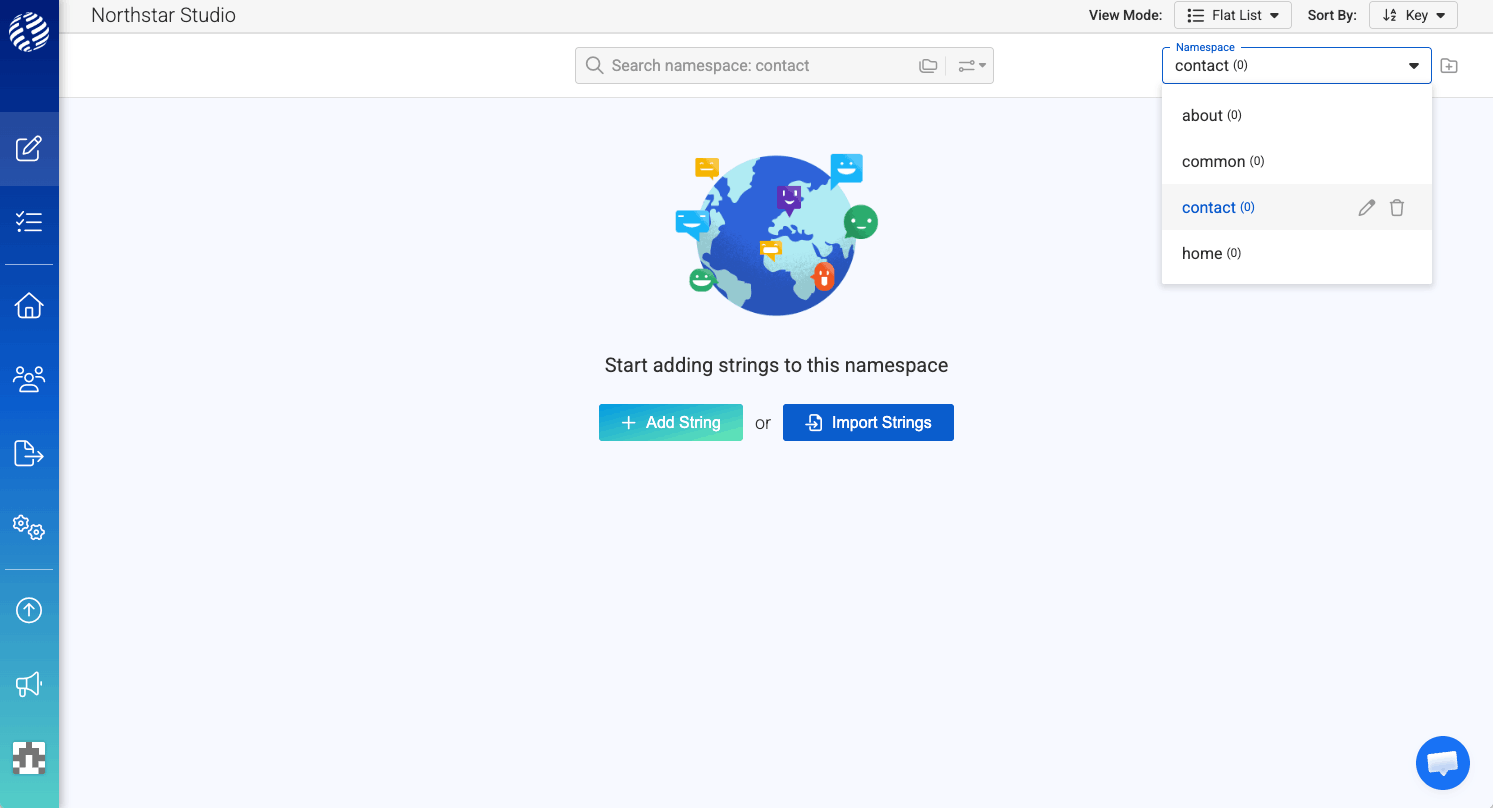Click the export file icon in sidebar
The image size is (1493, 808).
tap(29, 453)
